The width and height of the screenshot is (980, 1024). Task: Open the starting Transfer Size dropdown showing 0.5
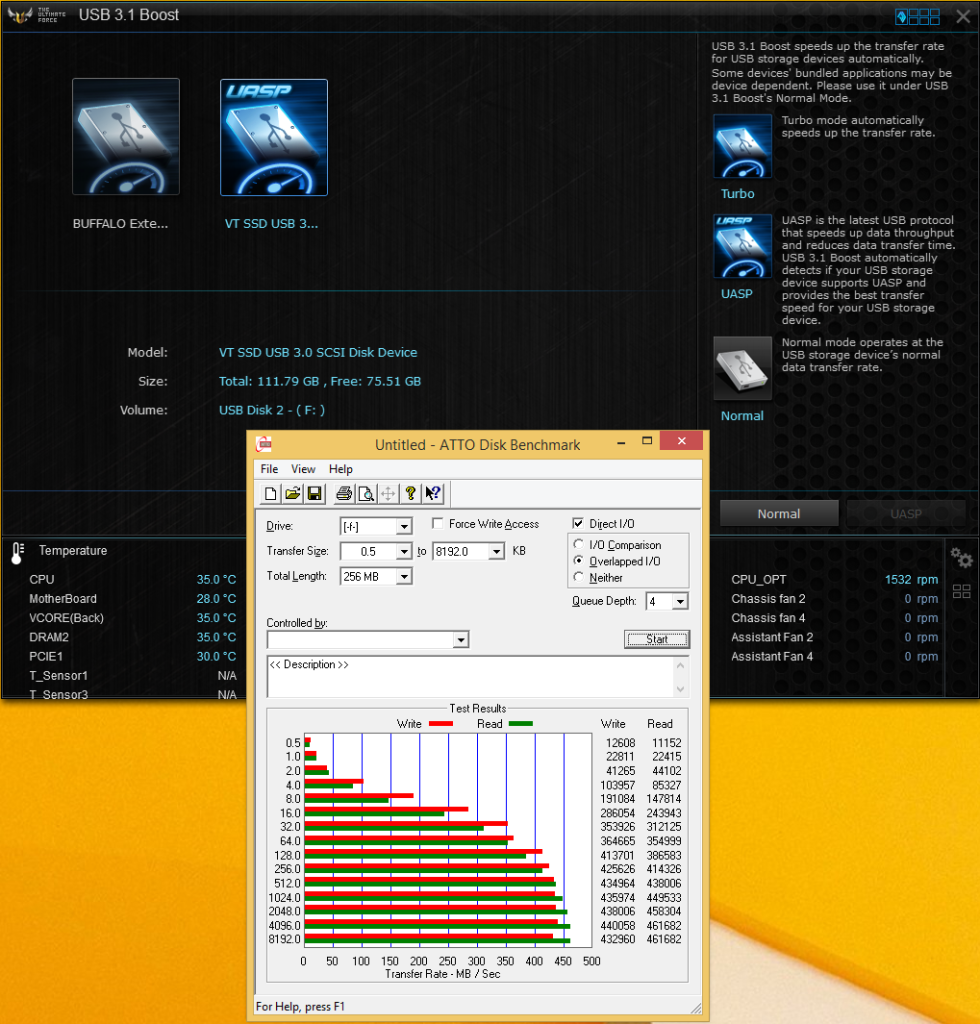404,552
